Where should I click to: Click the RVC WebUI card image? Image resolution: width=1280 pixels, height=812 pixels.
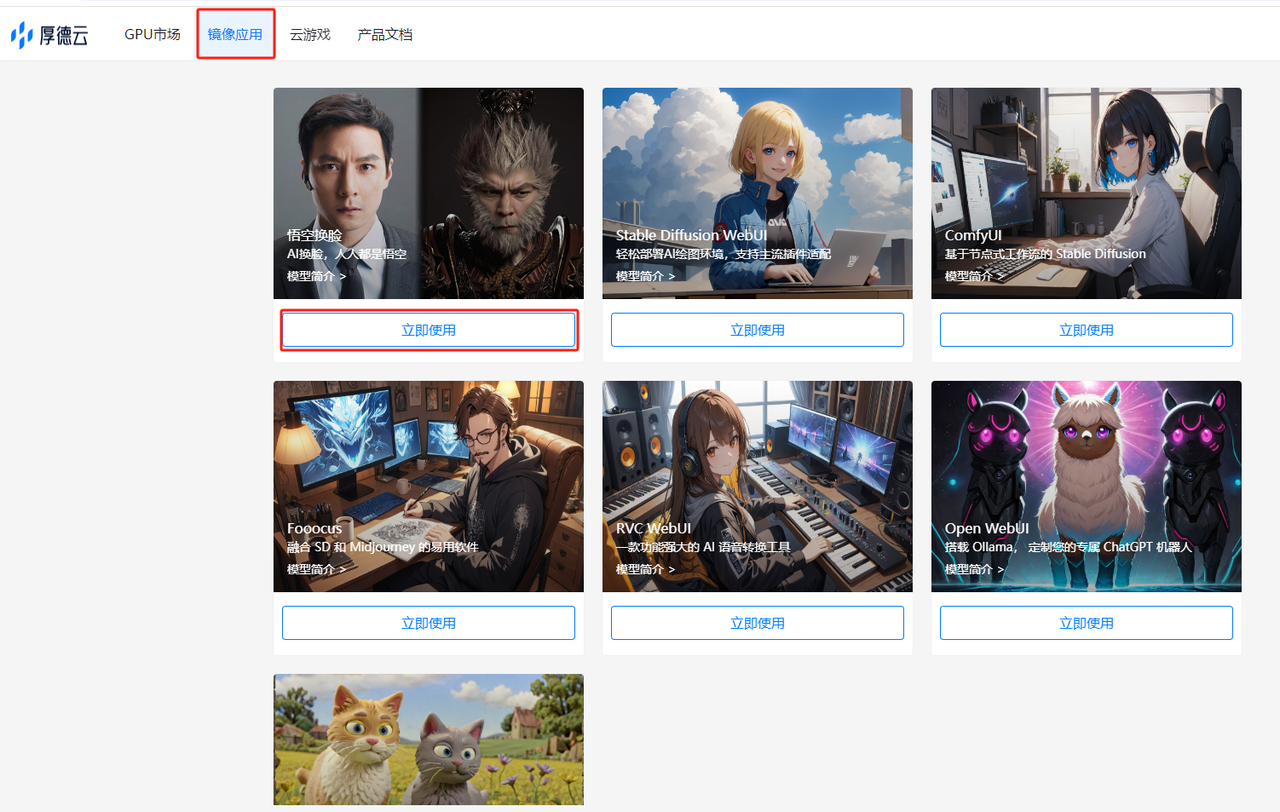[x=757, y=486]
